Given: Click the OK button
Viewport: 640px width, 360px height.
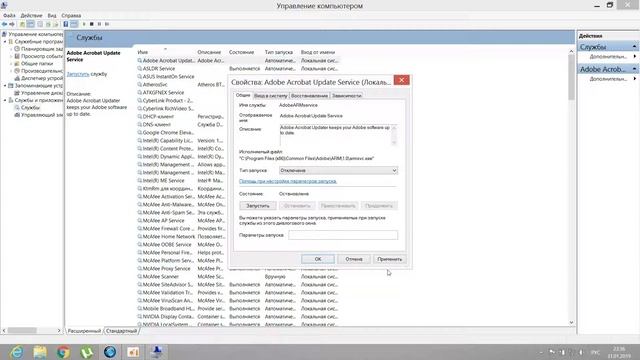Looking at the screenshot, I should (x=318, y=259).
